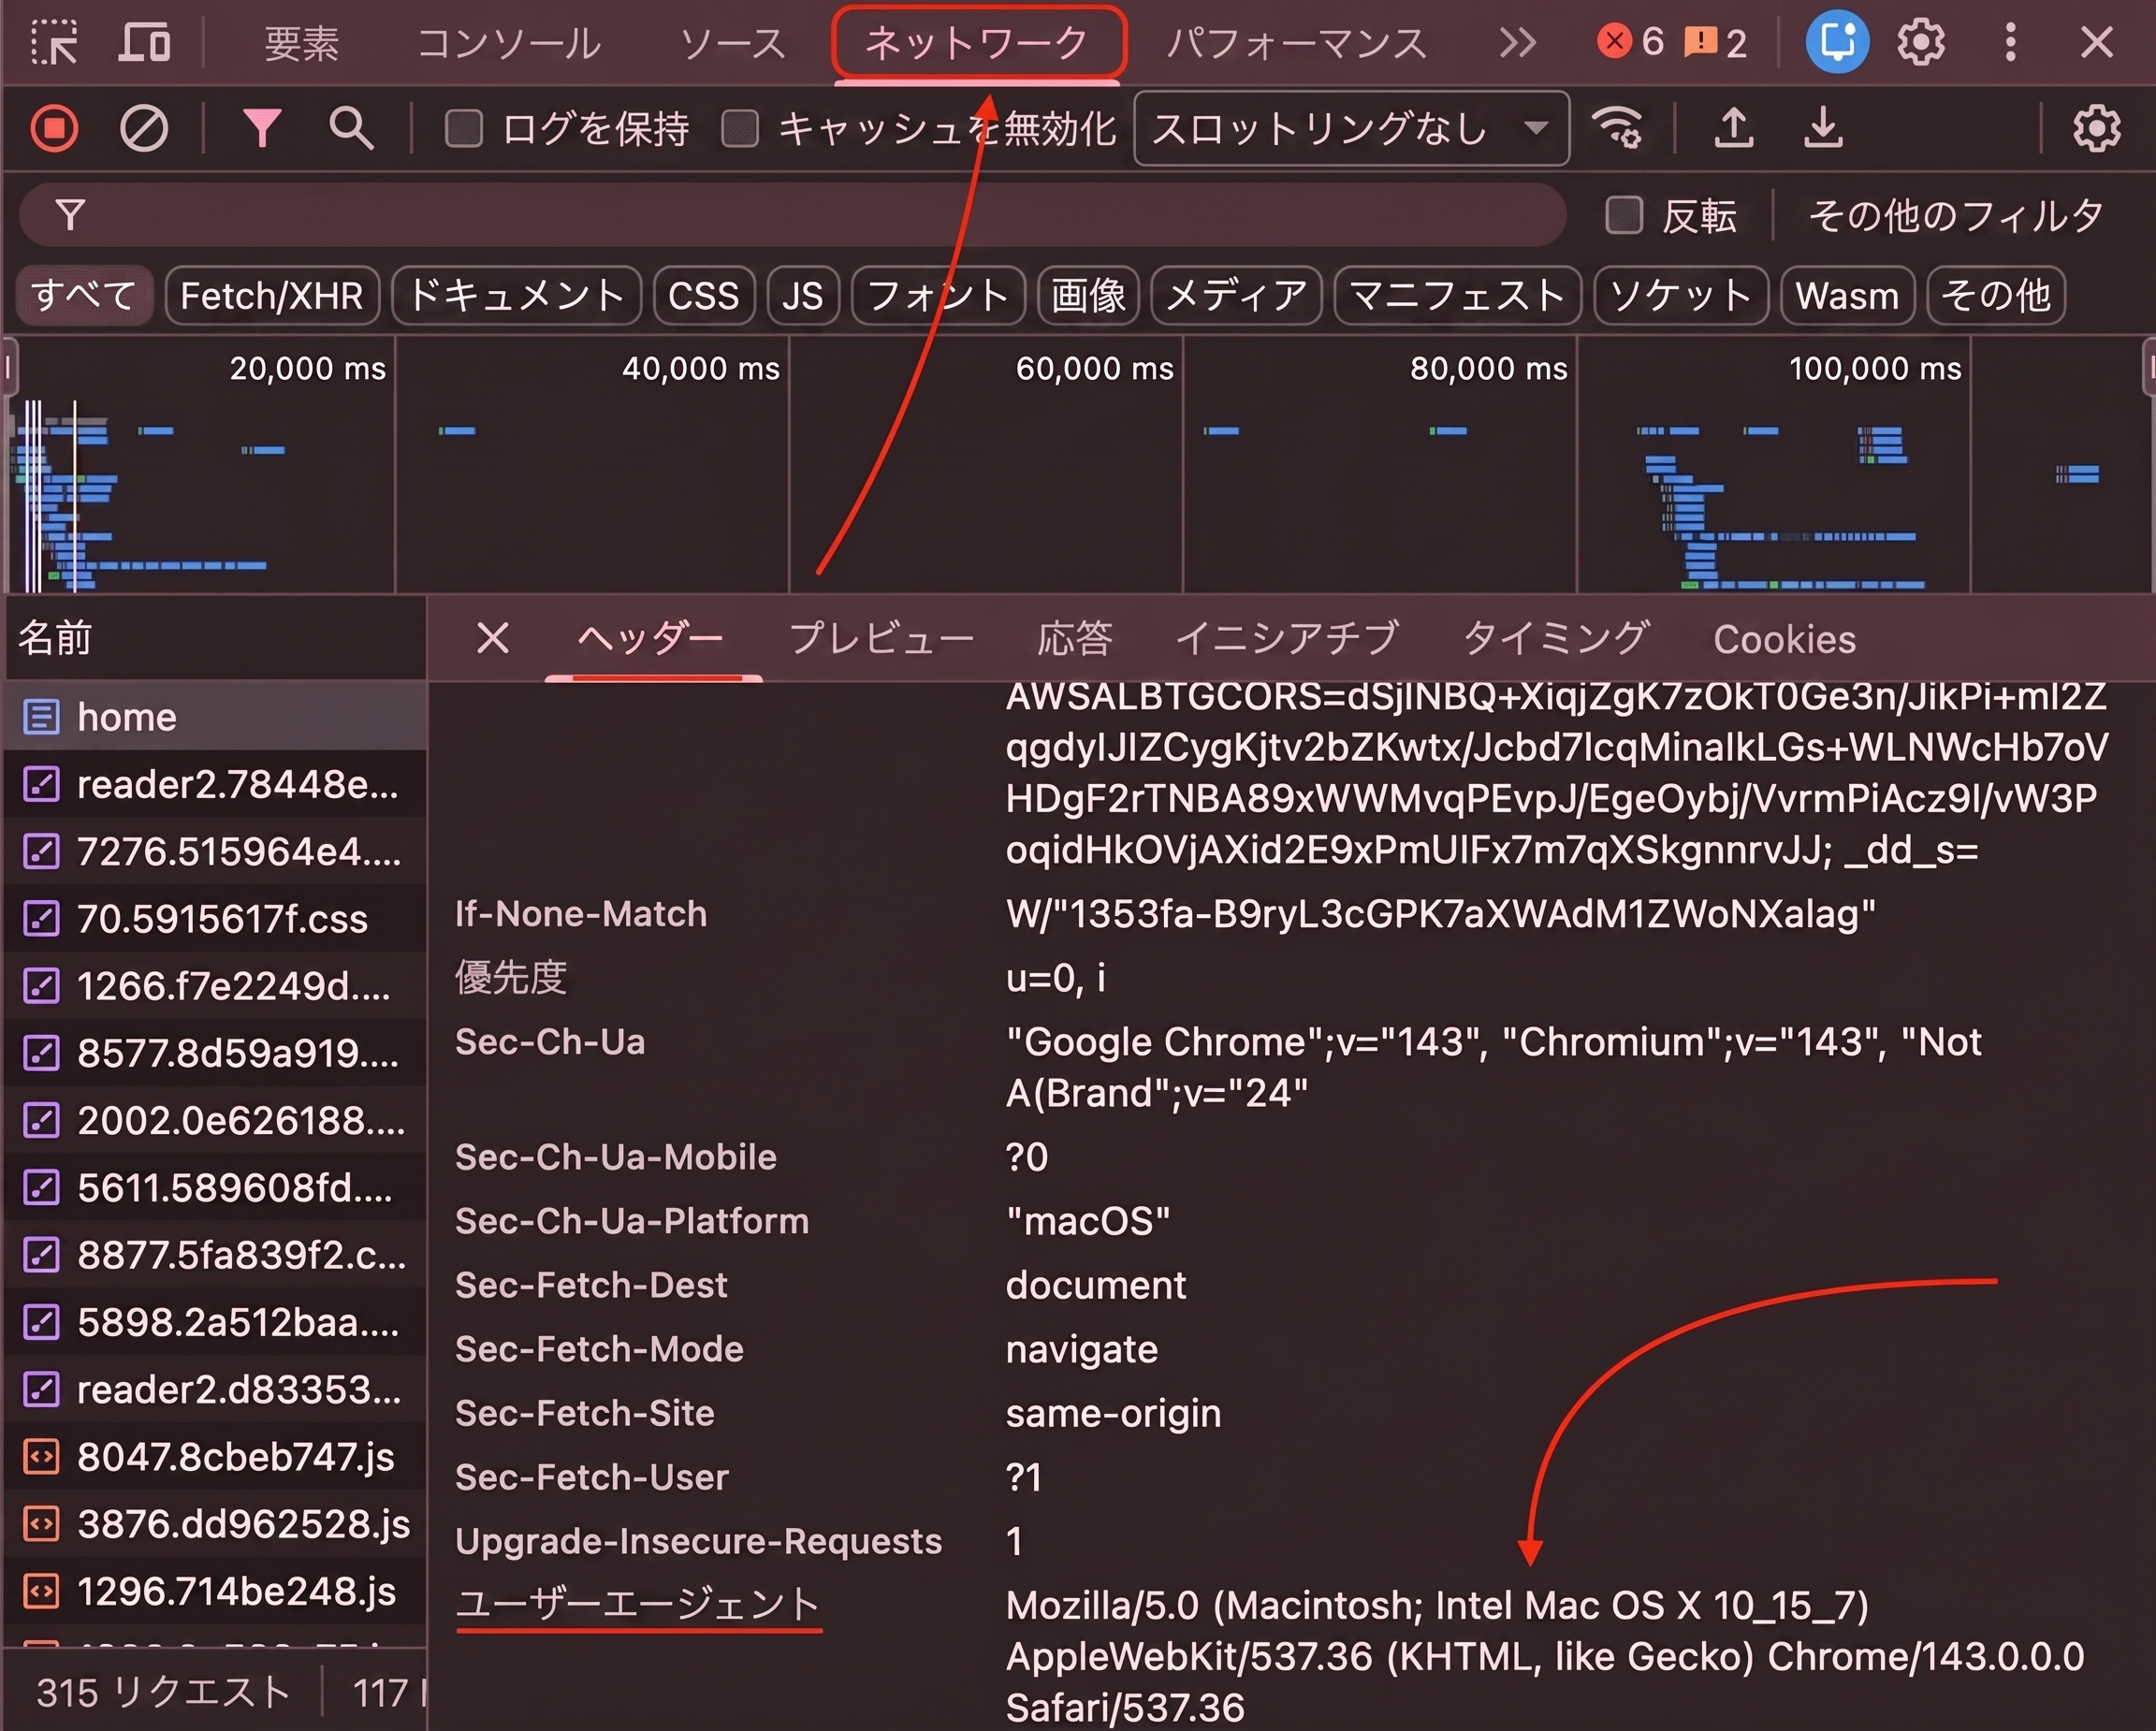Toggle the フォント filter chip
Image resolution: width=2156 pixels, height=1731 pixels.
point(938,295)
